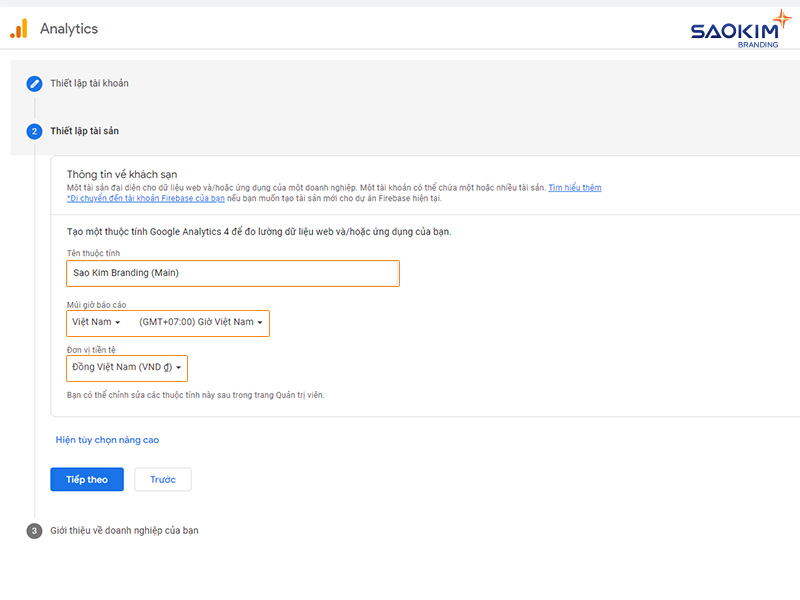800x600 pixels.
Task: Click the 'Tiếp theo' button
Action: (x=86, y=479)
